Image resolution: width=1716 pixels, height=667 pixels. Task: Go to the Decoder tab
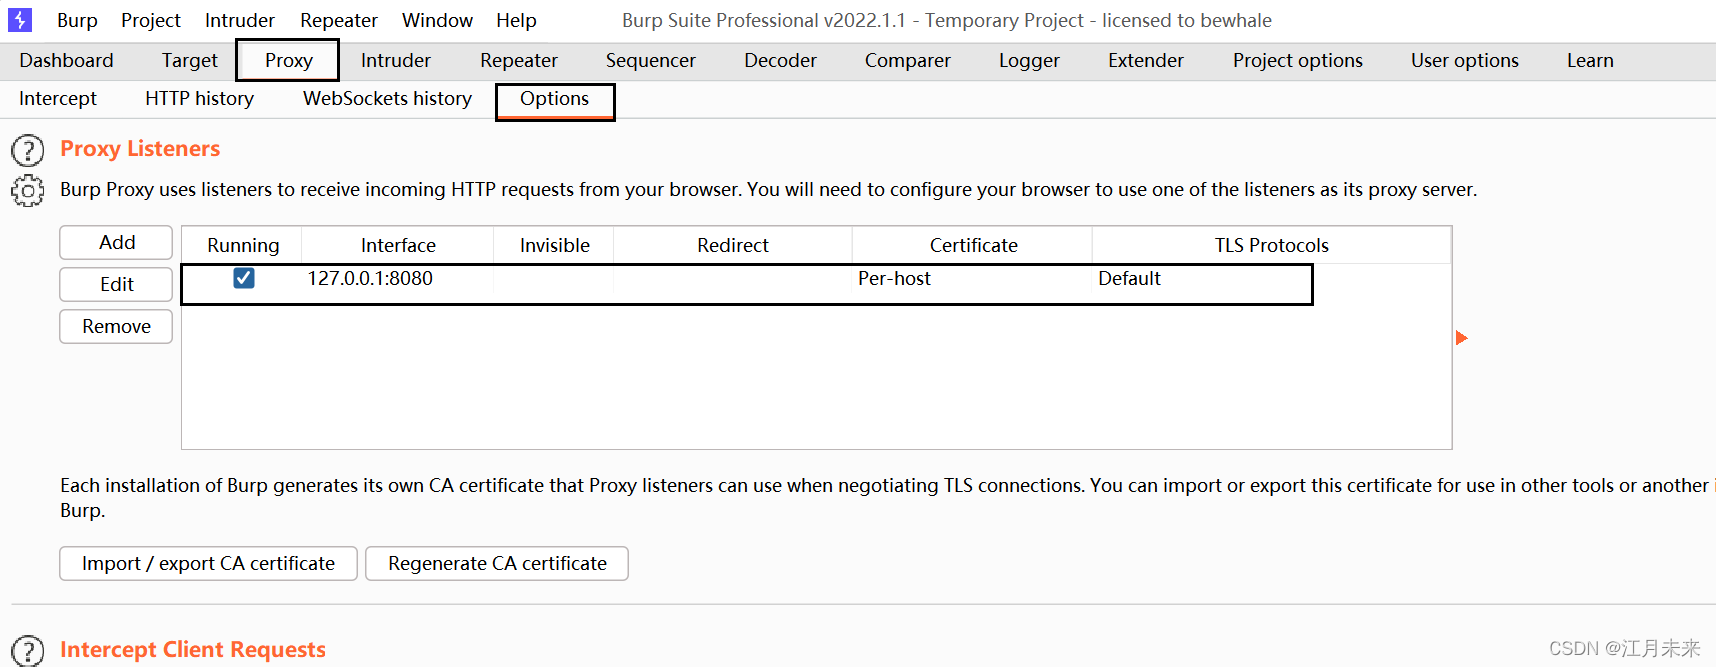tap(781, 60)
